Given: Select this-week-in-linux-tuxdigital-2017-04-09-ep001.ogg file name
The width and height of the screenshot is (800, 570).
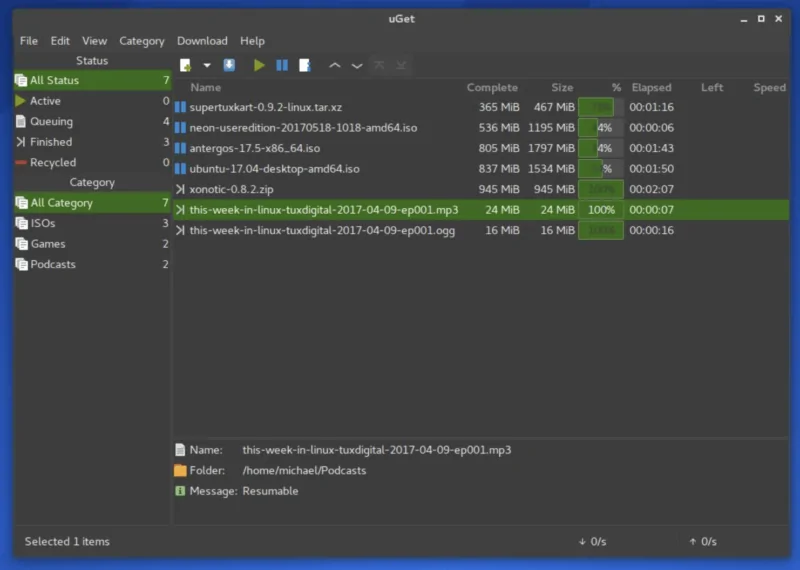Looking at the screenshot, I should click(322, 230).
